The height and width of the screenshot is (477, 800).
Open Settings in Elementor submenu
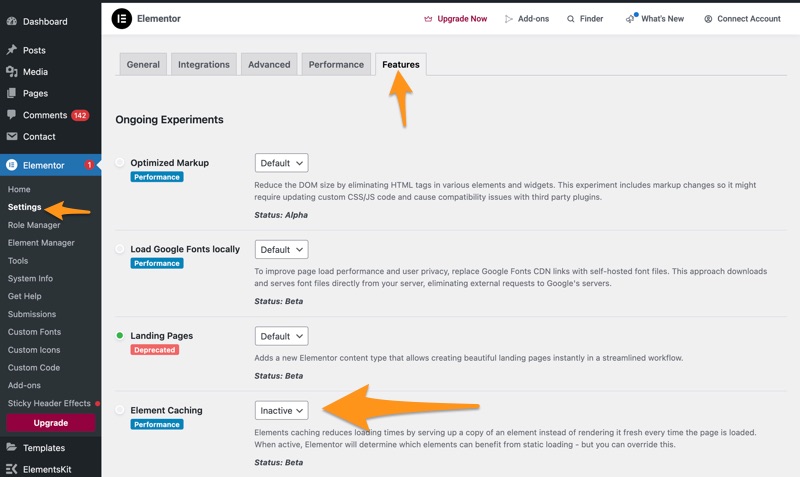click(x=24, y=207)
